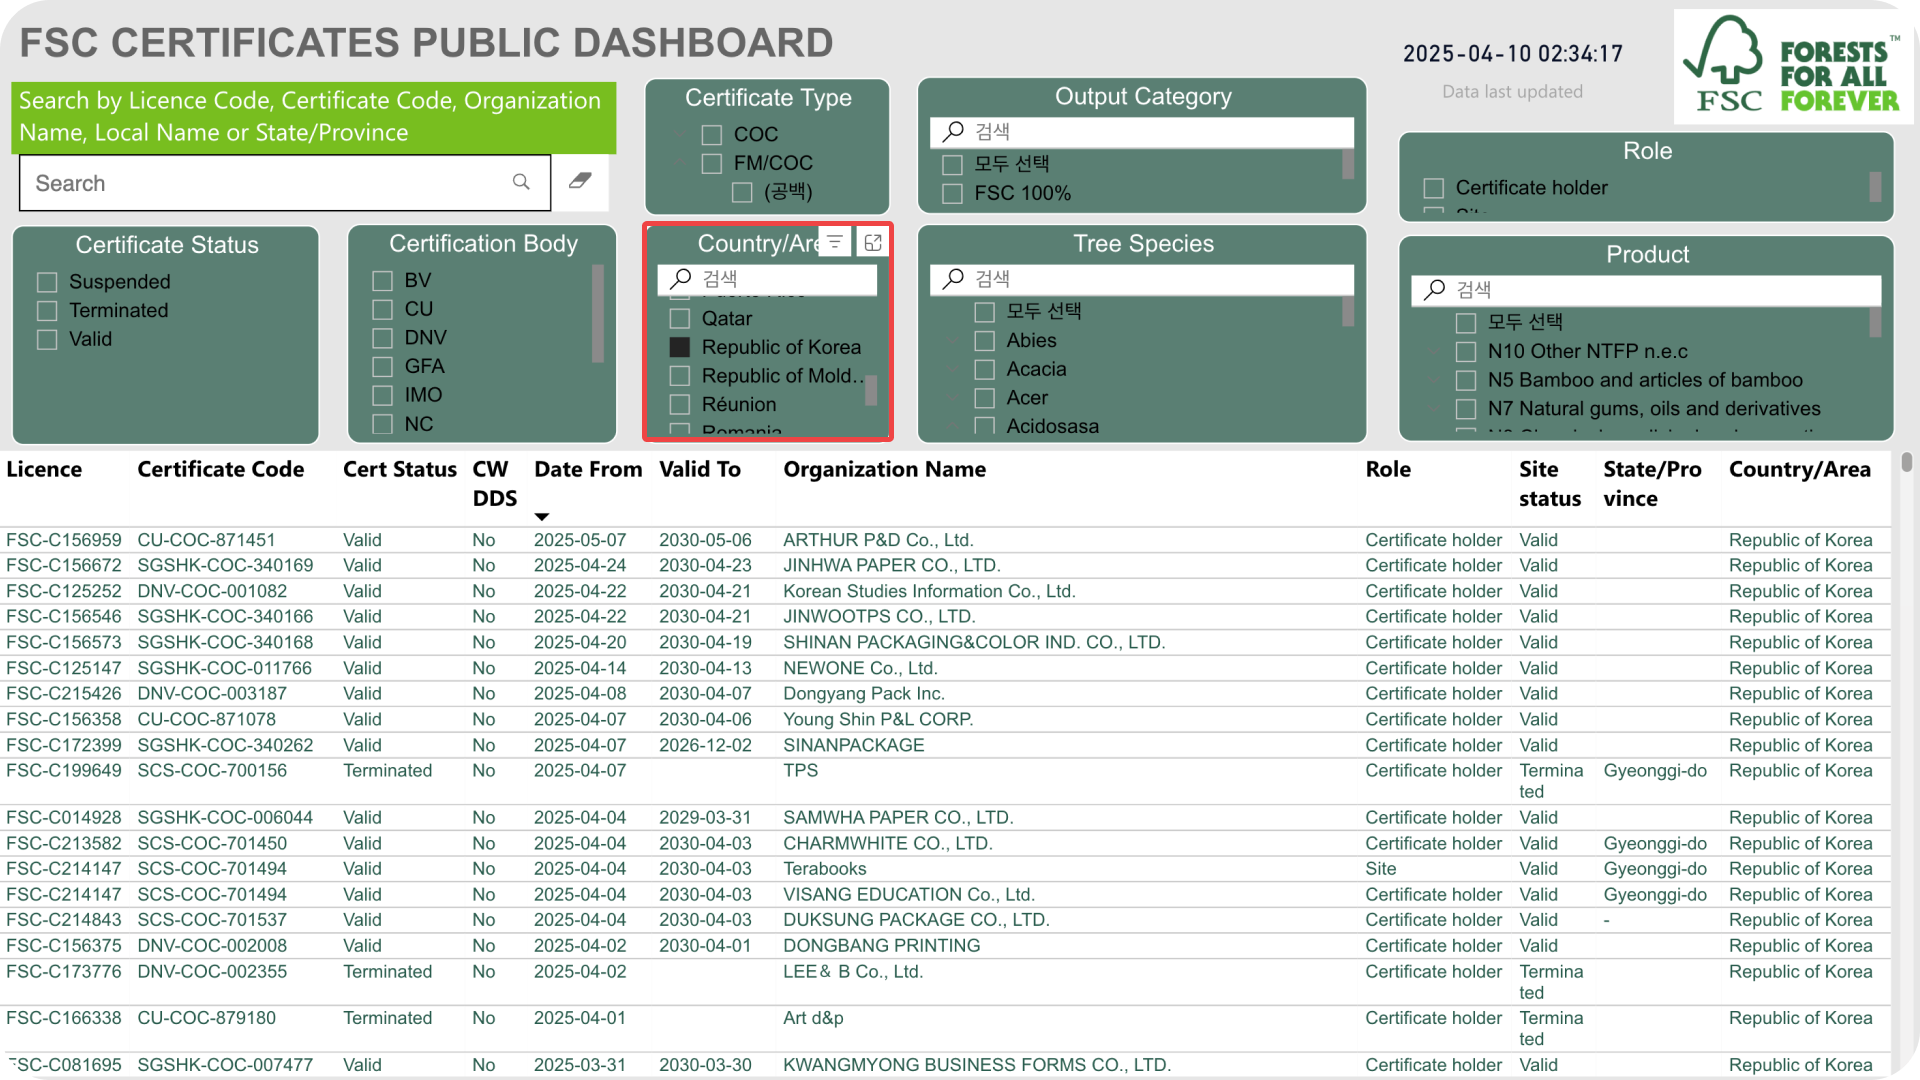Expand the Acer tree species chevron

953,398
